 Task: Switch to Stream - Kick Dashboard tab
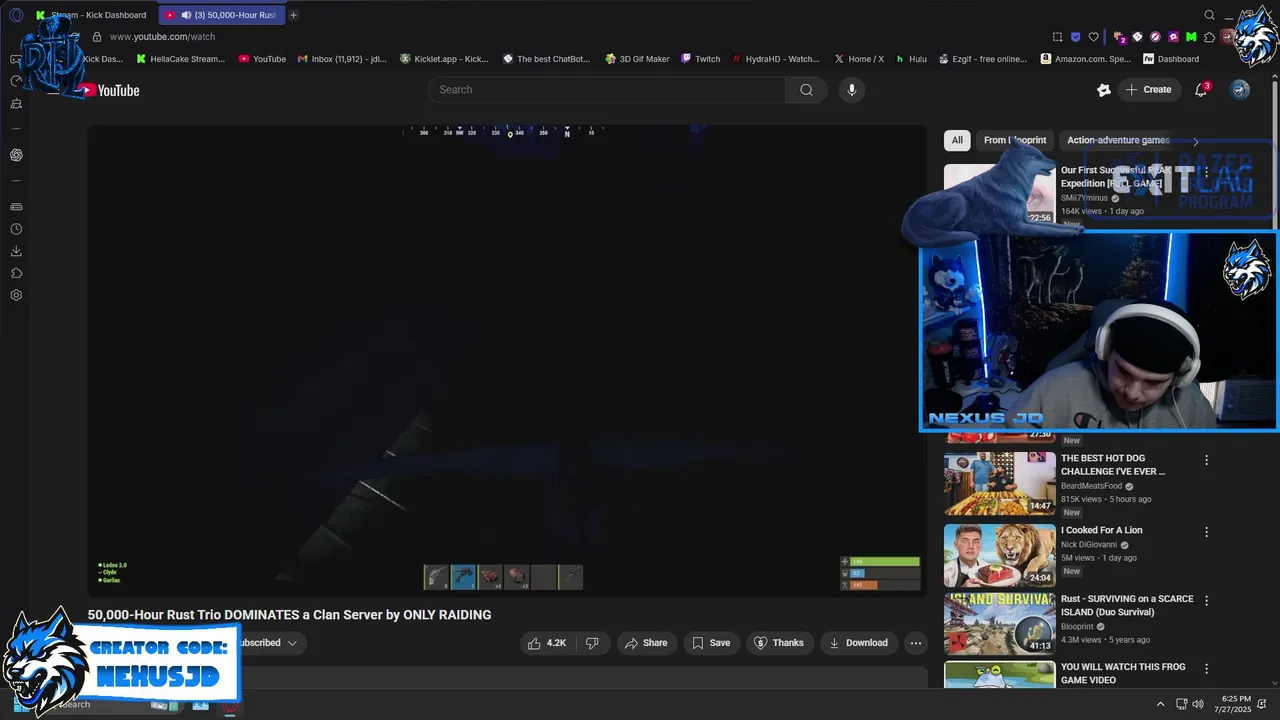tap(92, 15)
